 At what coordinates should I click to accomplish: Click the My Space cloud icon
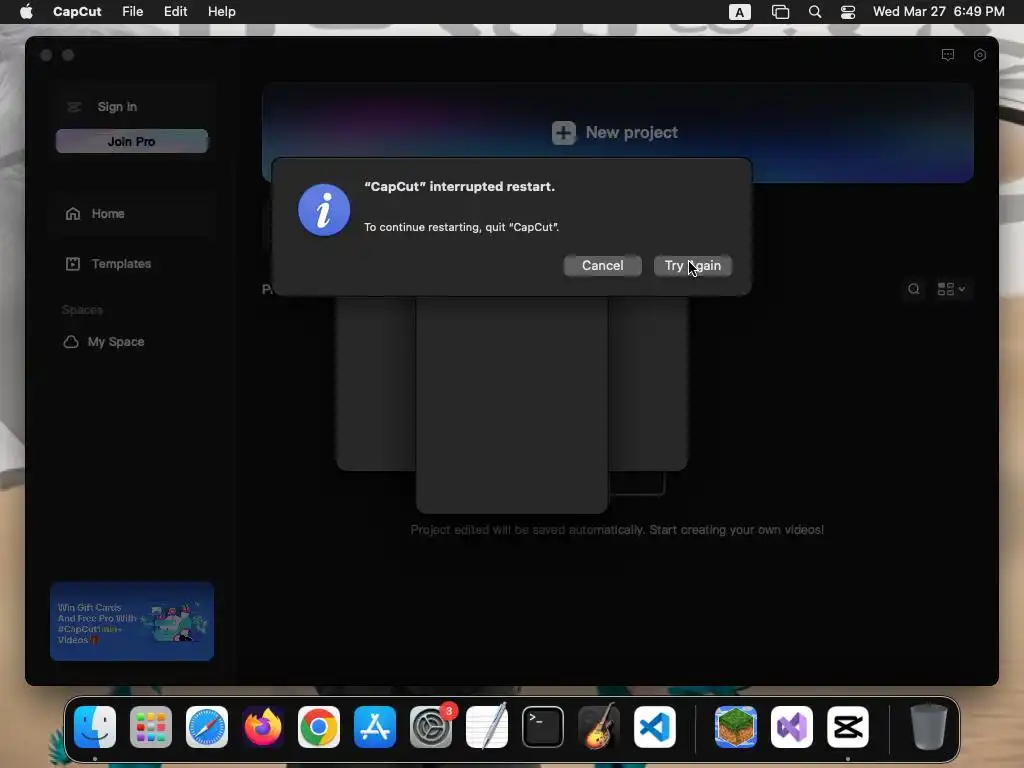(x=71, y=342)
